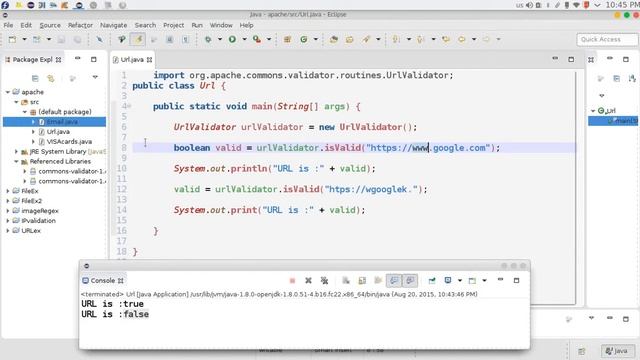Click the Terminate red square in Console
Viewport: 640px width, 360px height.
point(292,281)
